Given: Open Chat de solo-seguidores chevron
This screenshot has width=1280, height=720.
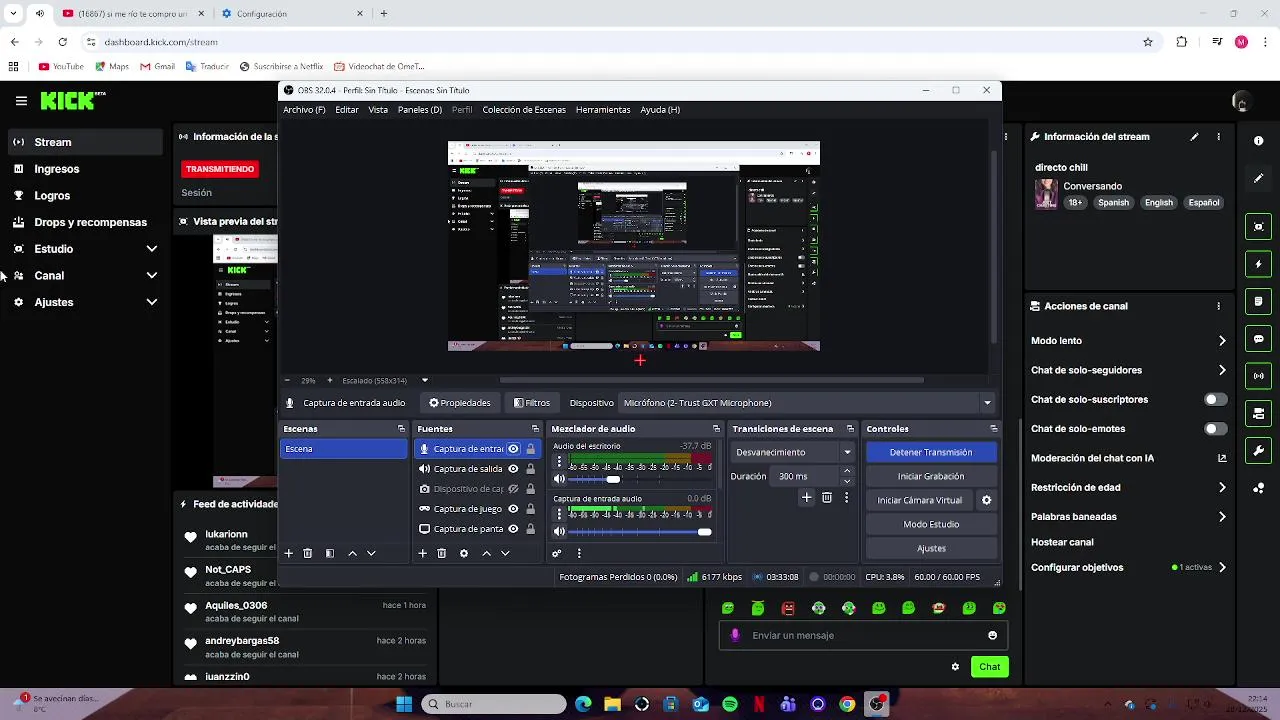Looking at the screenshot, I should click(x=1222, y=370).
